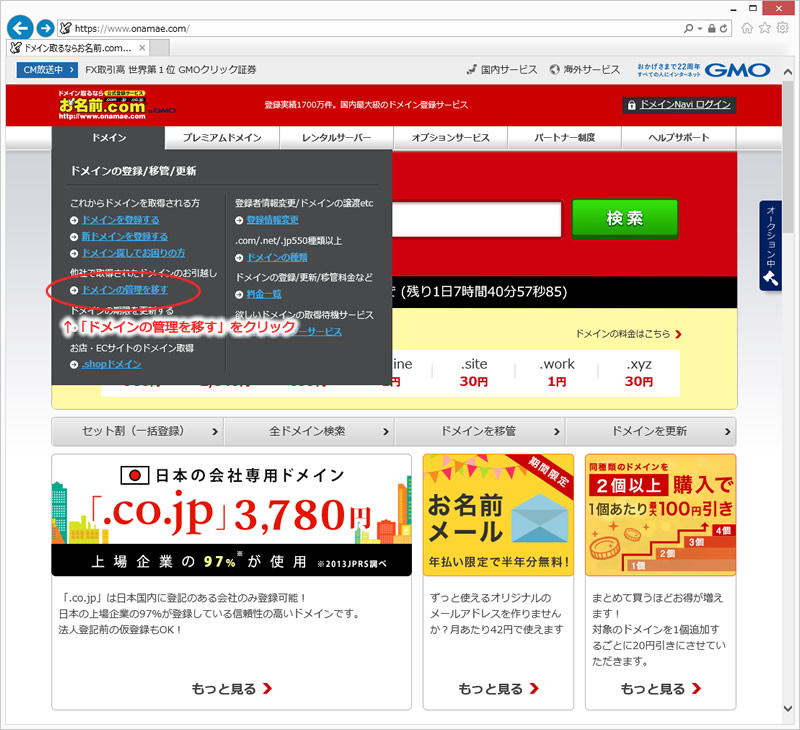Open a new blank tab

click(160, 48)
